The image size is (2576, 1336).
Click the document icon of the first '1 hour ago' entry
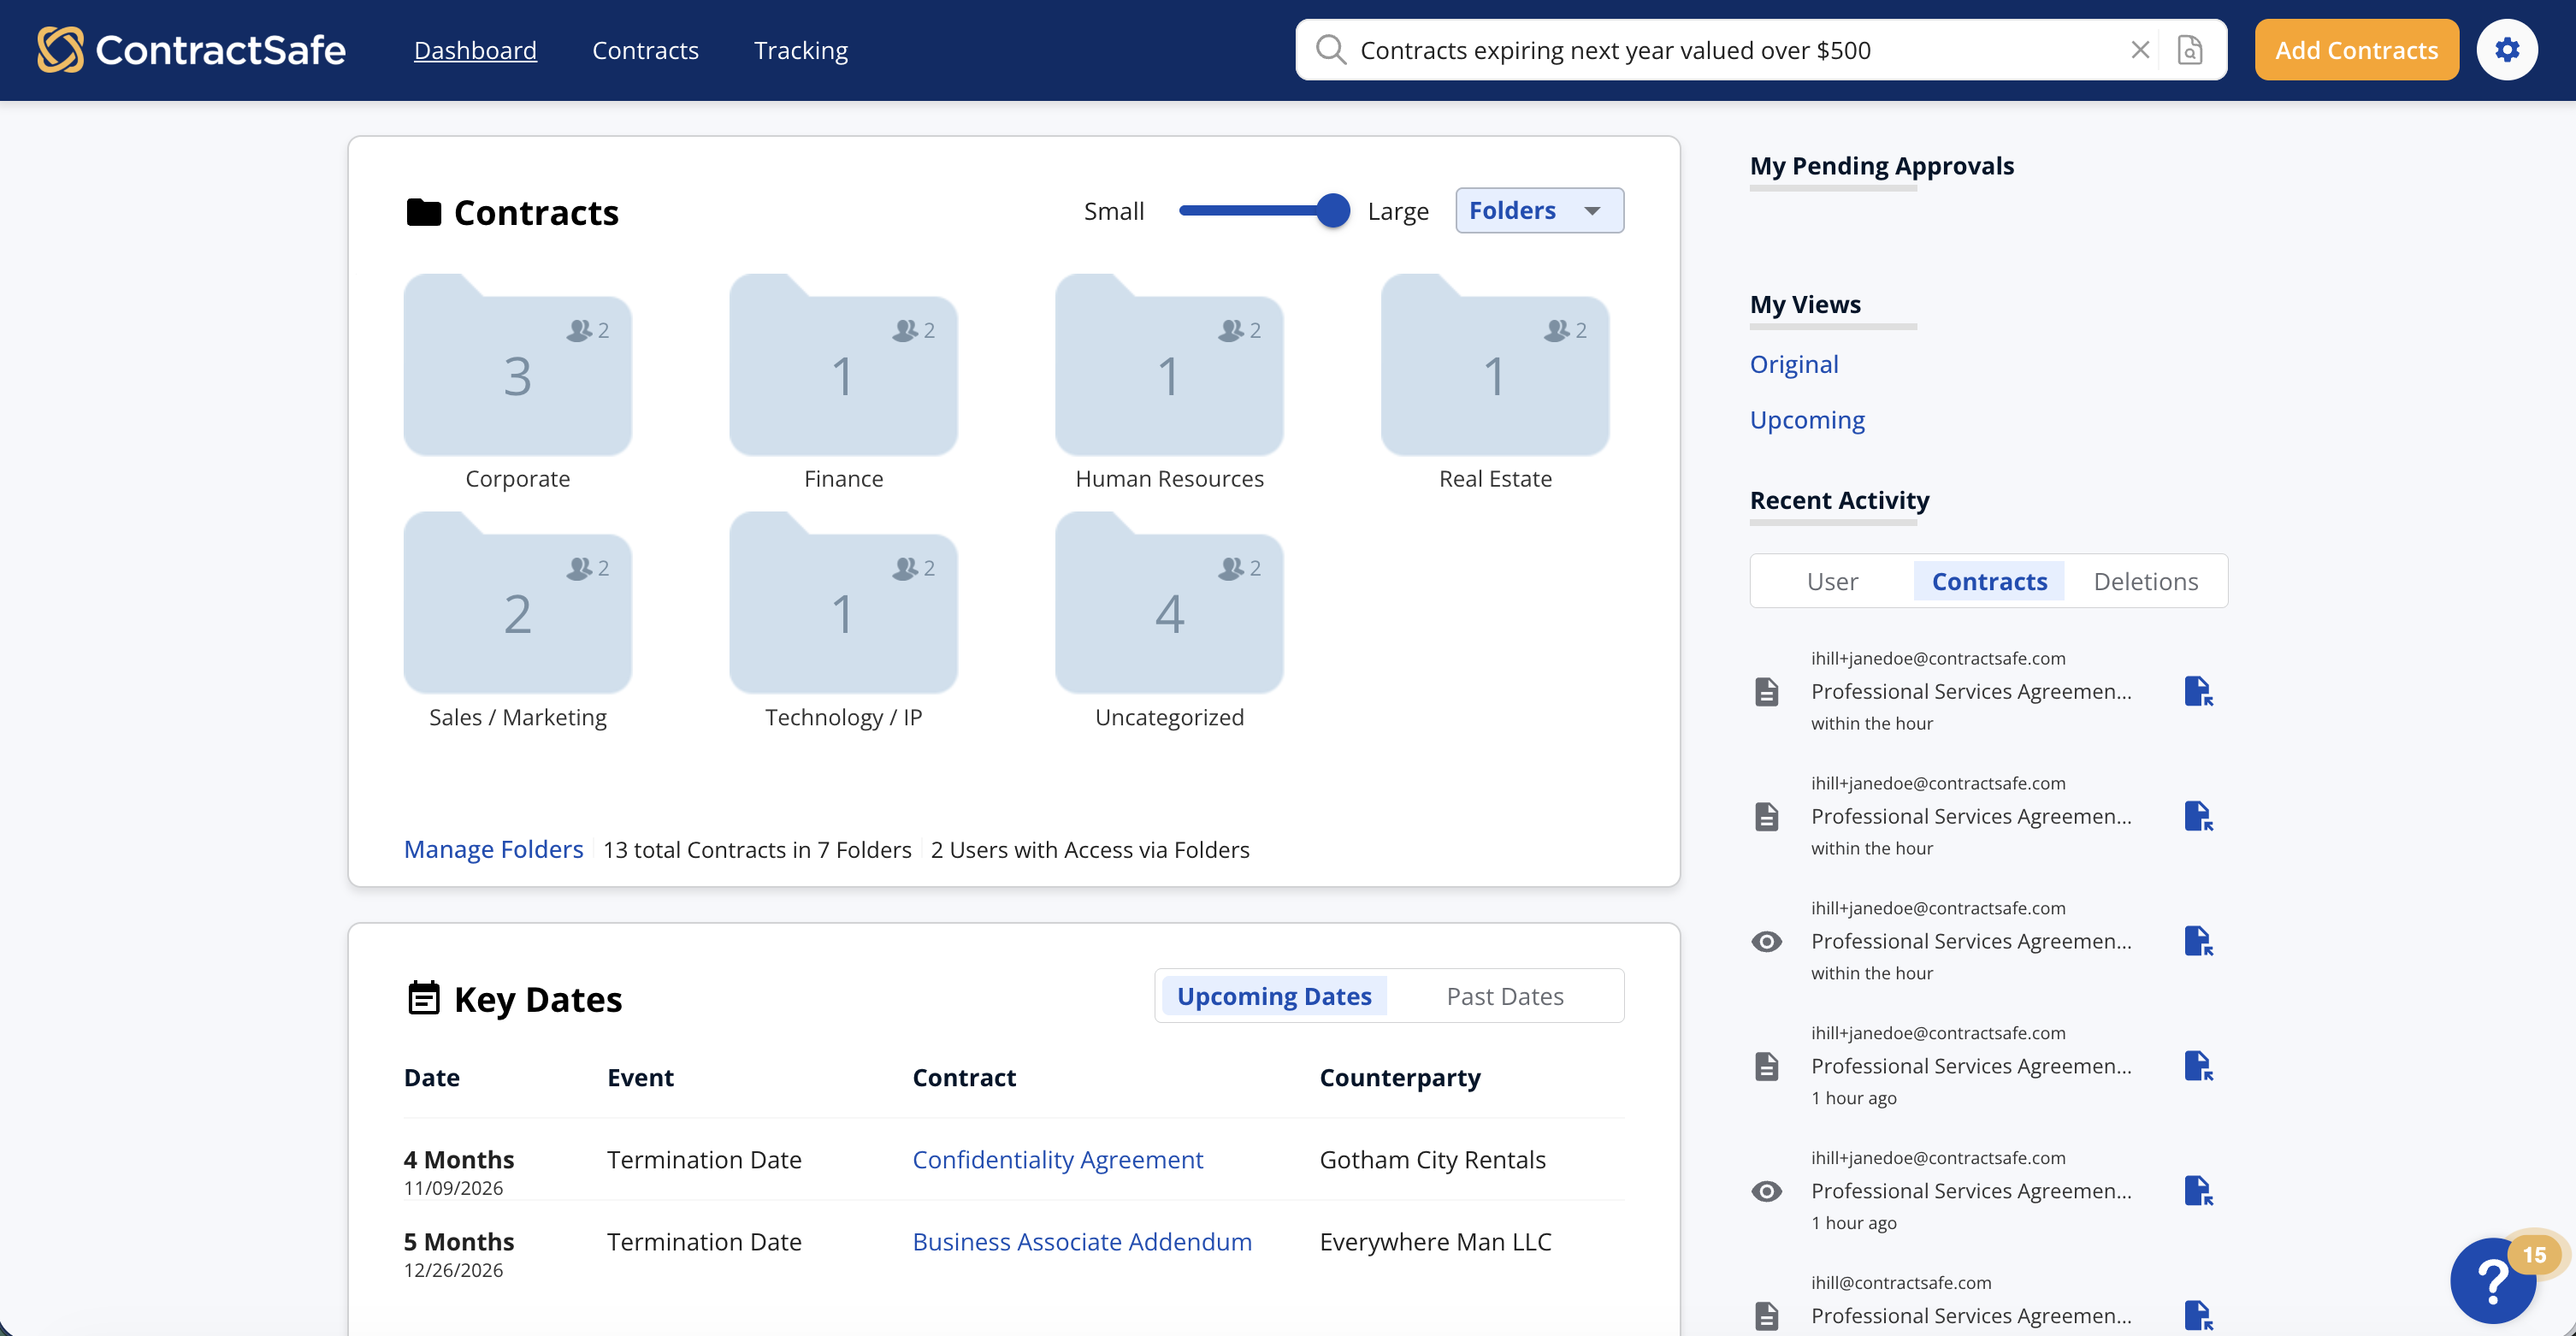(1767, 1066)
